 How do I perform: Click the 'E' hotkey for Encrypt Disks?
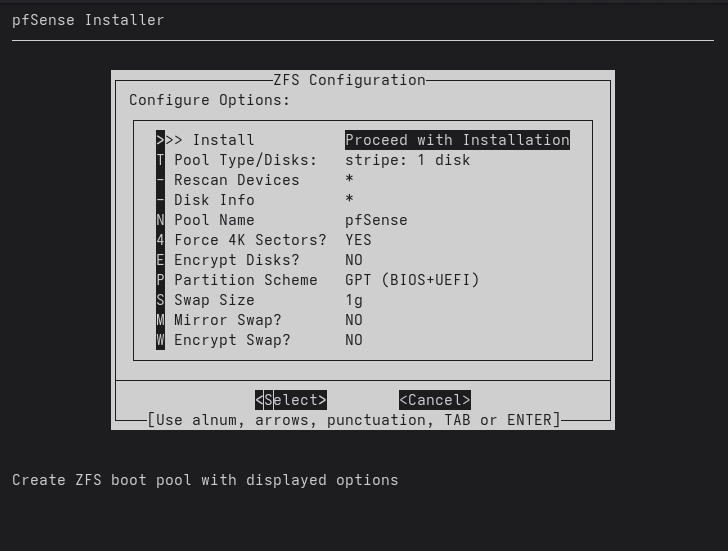(160, 259)
